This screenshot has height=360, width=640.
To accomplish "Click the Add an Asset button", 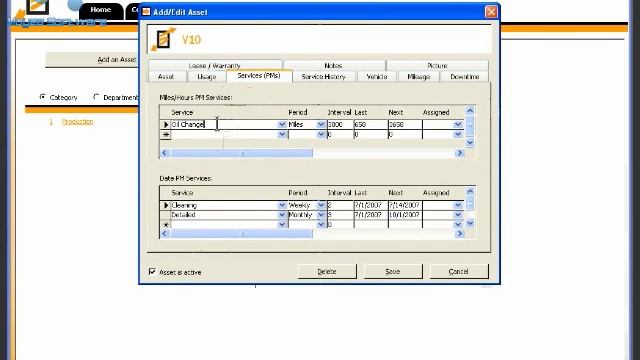I will click(x=92, y=60).
